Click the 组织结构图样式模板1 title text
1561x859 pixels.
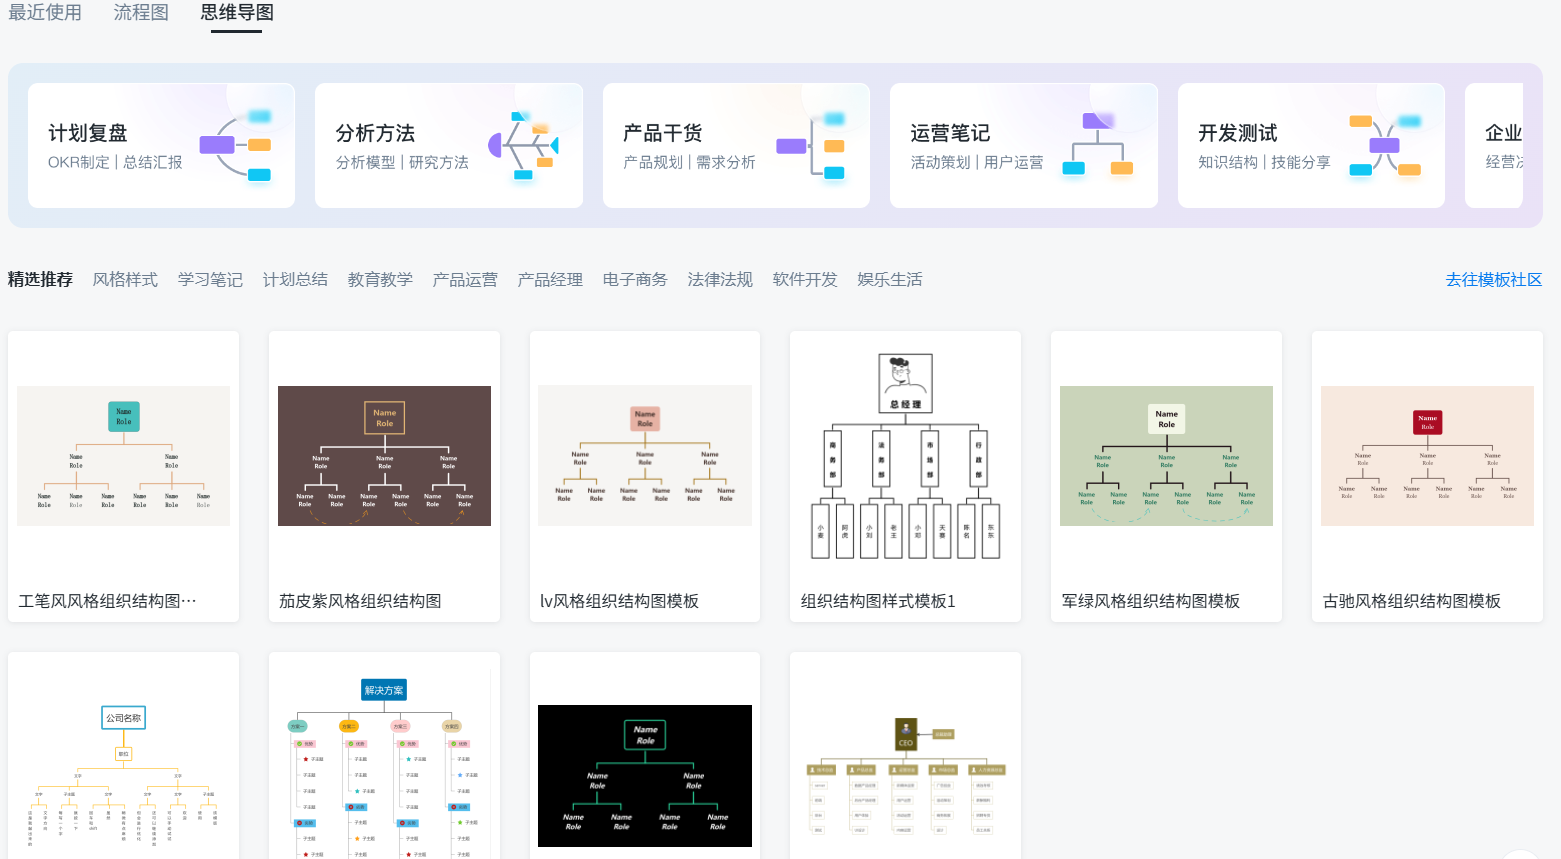pyautogui.click(x=878, y=601)
